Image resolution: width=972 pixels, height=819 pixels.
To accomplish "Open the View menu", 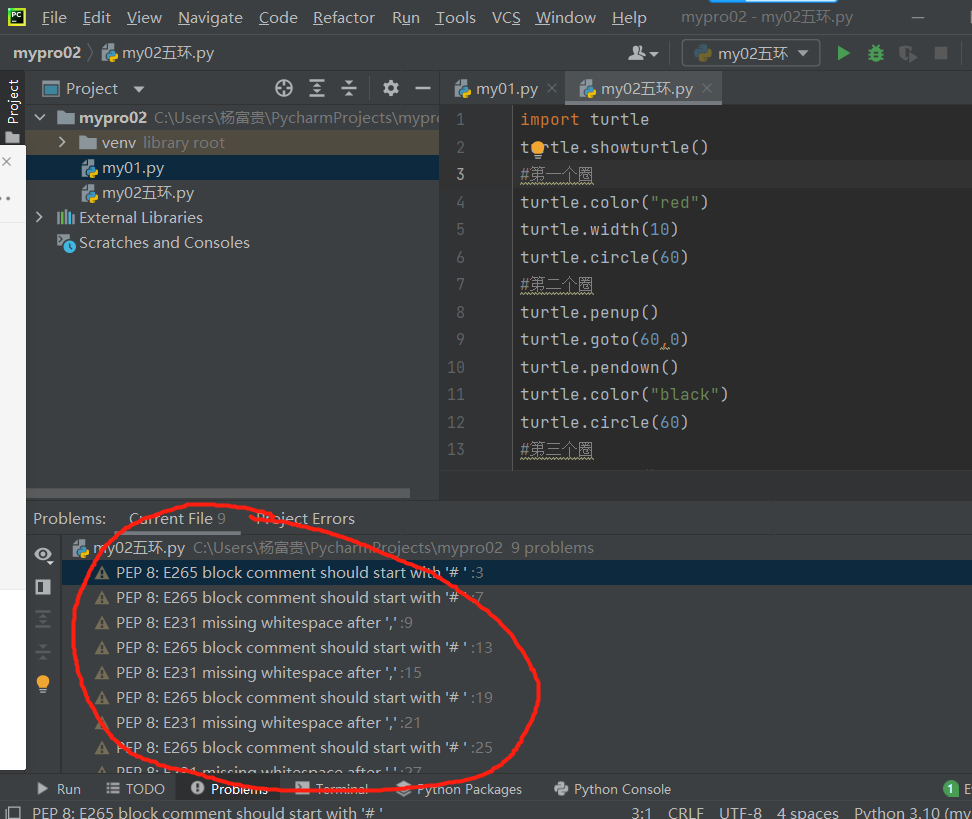I will (x=144, y=18).
